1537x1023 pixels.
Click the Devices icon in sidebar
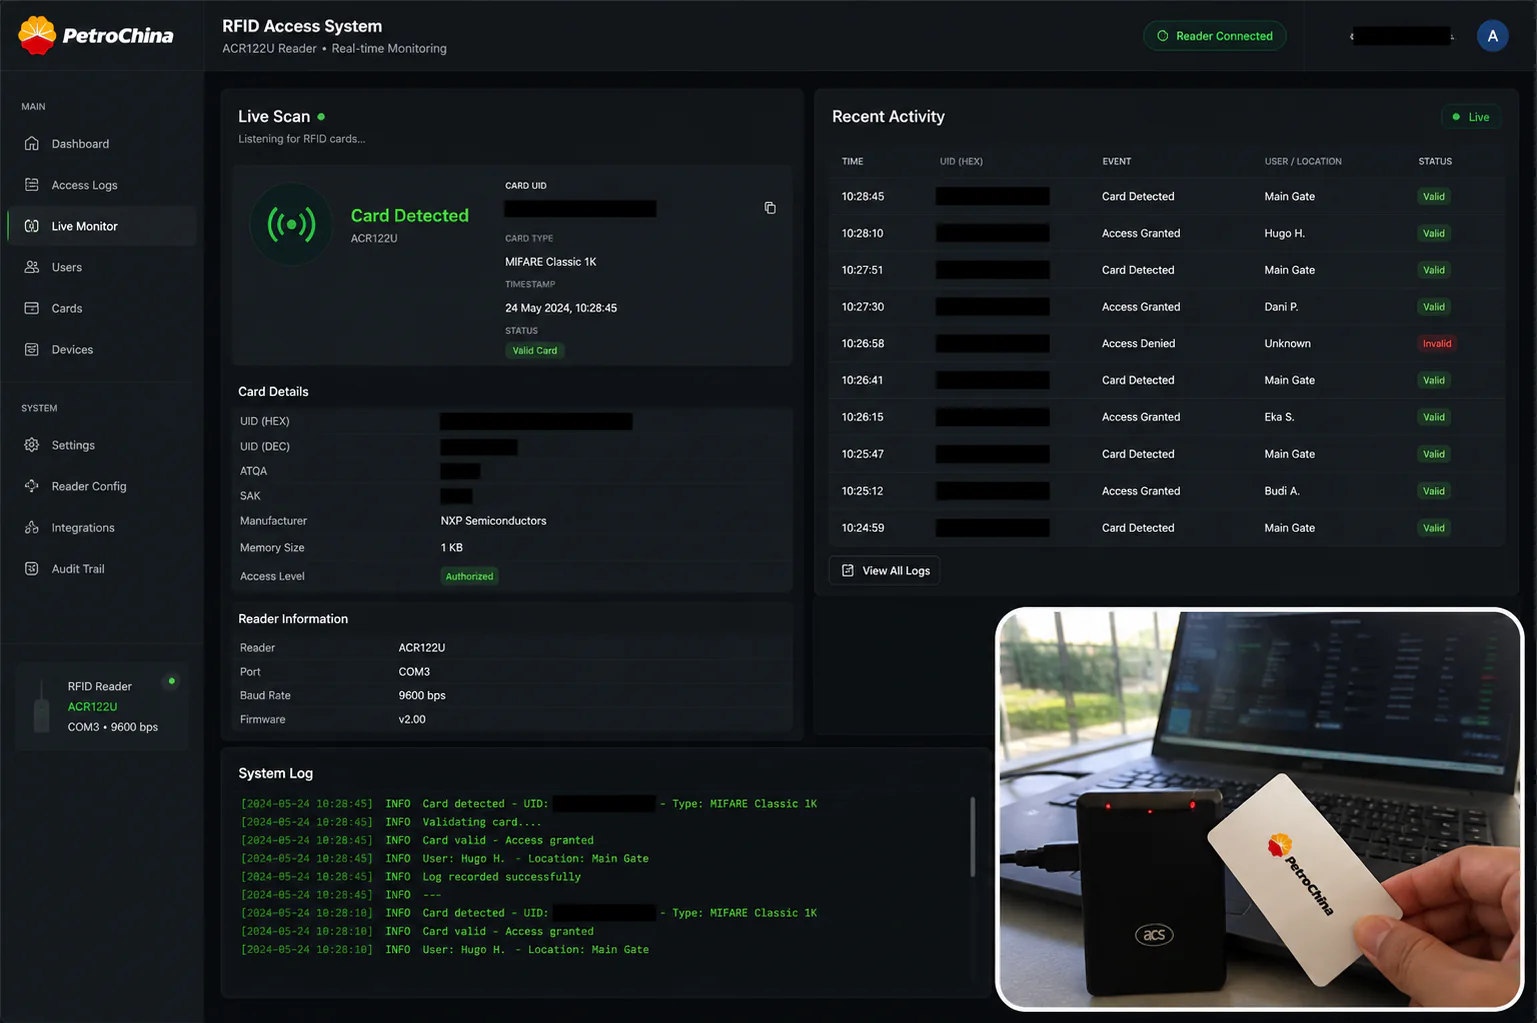click(32, 349)
